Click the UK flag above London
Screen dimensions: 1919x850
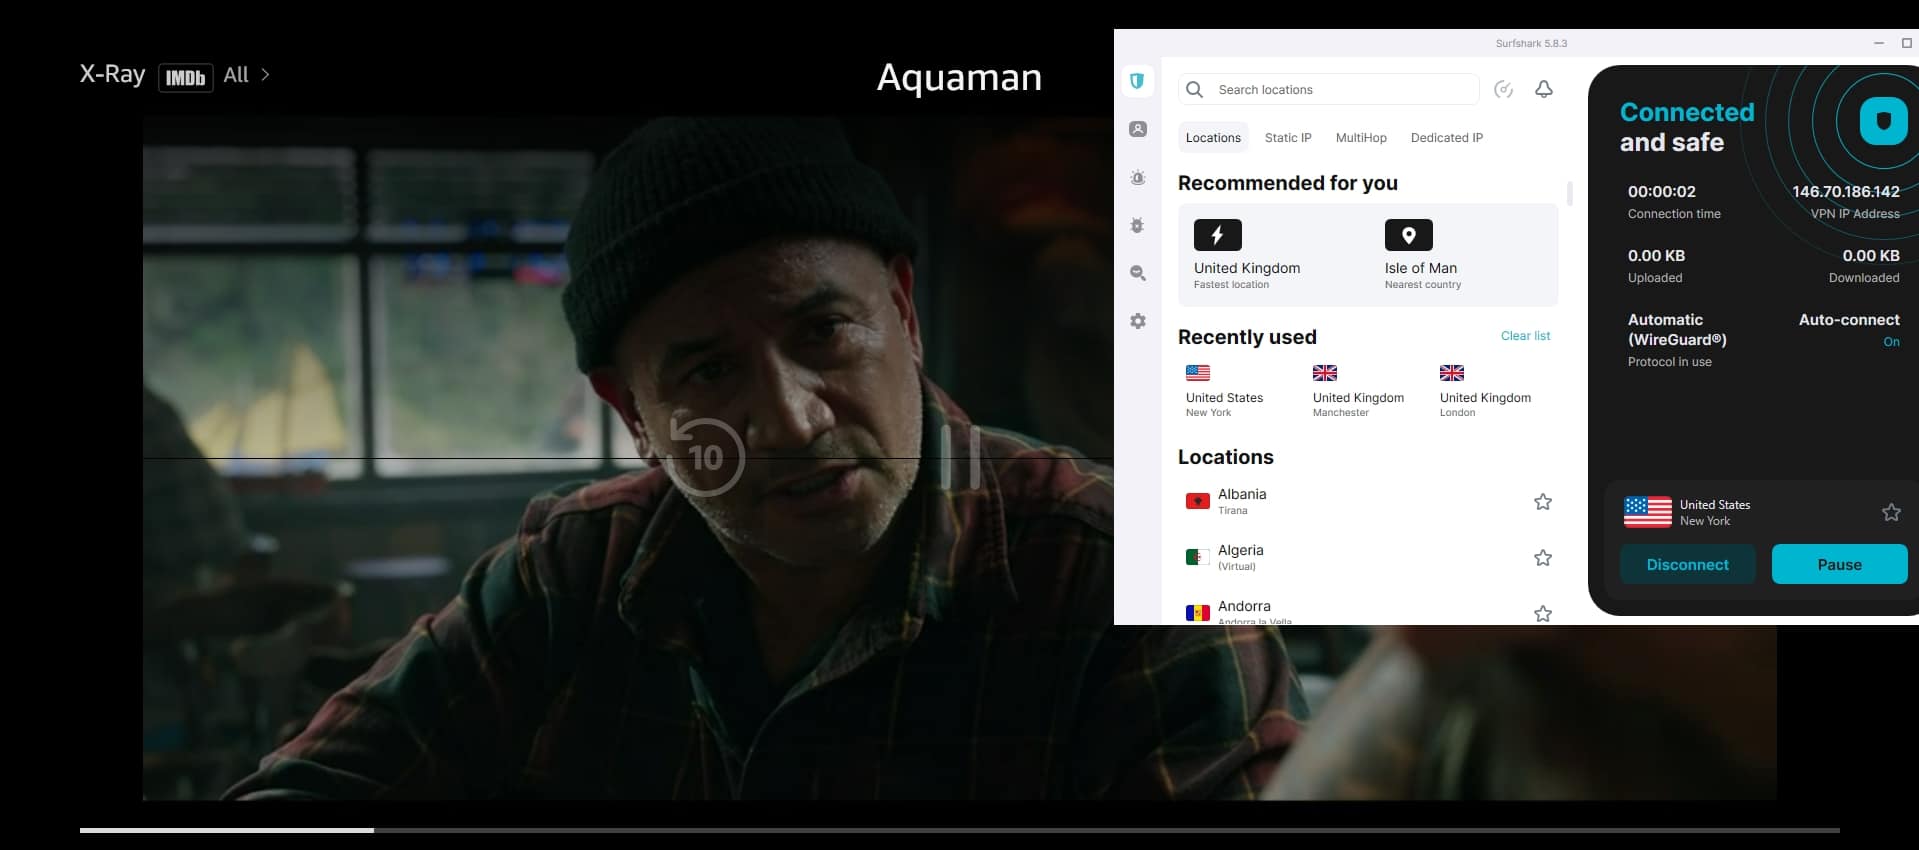click(1452, 373)
